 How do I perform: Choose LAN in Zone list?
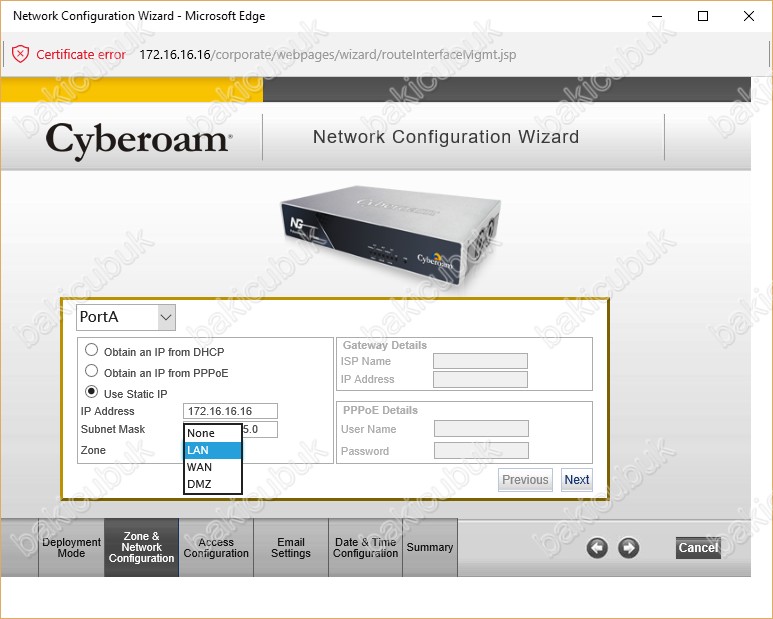click(x=212, y=450)
